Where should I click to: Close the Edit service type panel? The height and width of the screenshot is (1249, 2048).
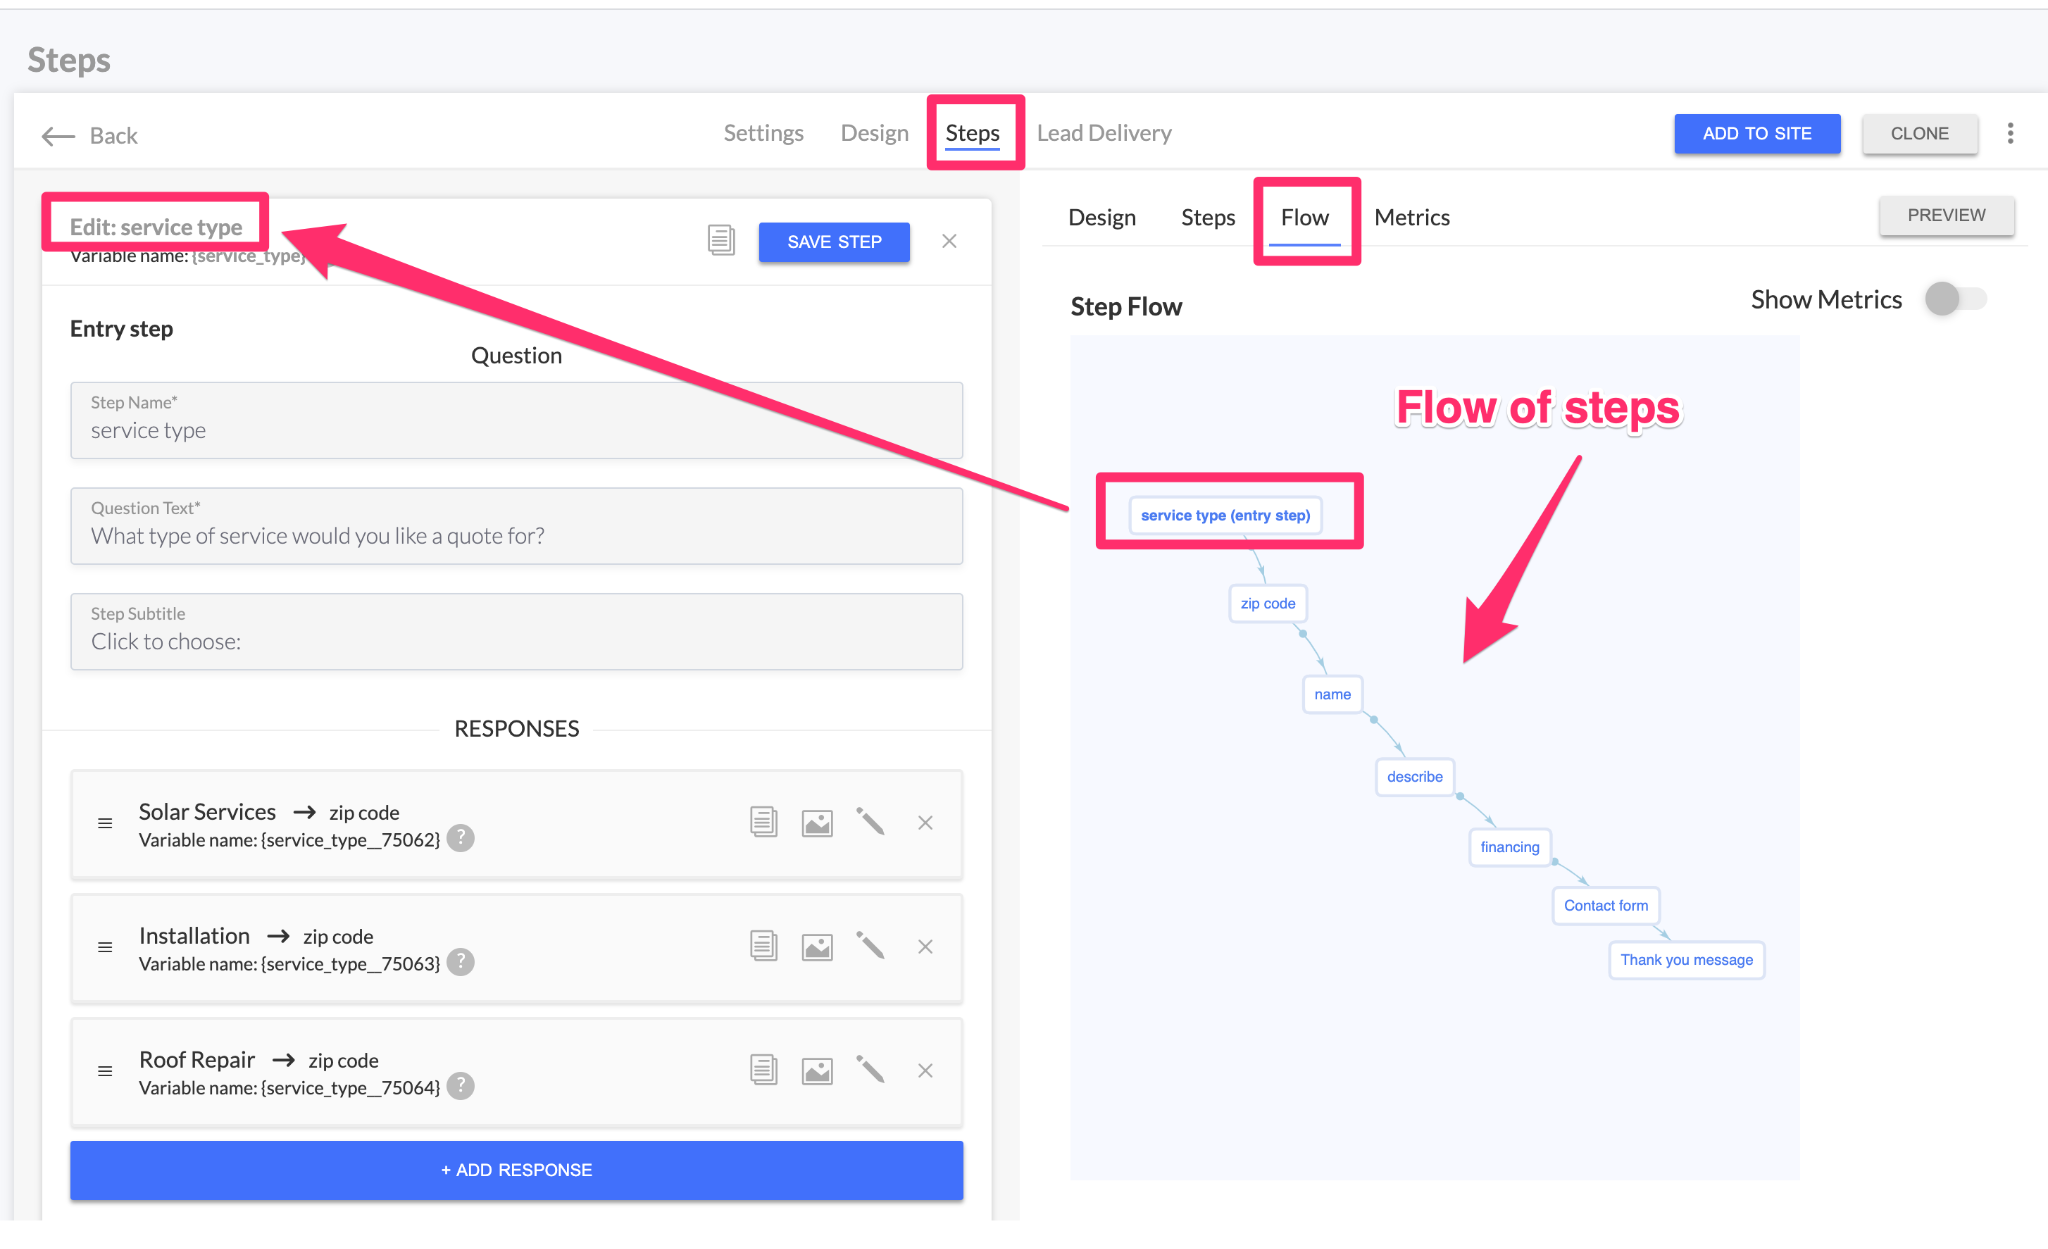pos(949,241)
